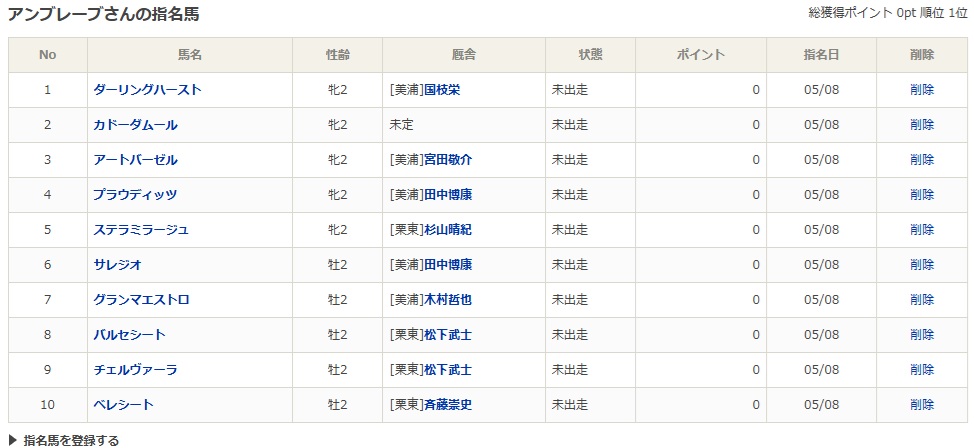Click 牝2 cell in ダーリングハースト row
Image resolution: width=974 pixels, height=448 pixels.
coord(338,89)
